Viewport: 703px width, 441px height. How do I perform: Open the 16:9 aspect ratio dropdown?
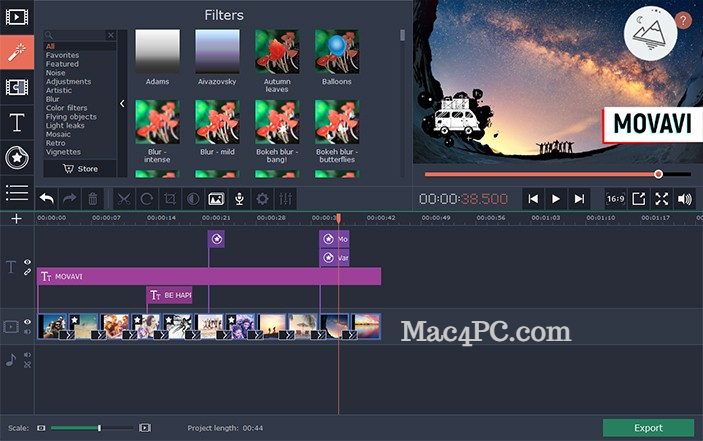(616, 199)
